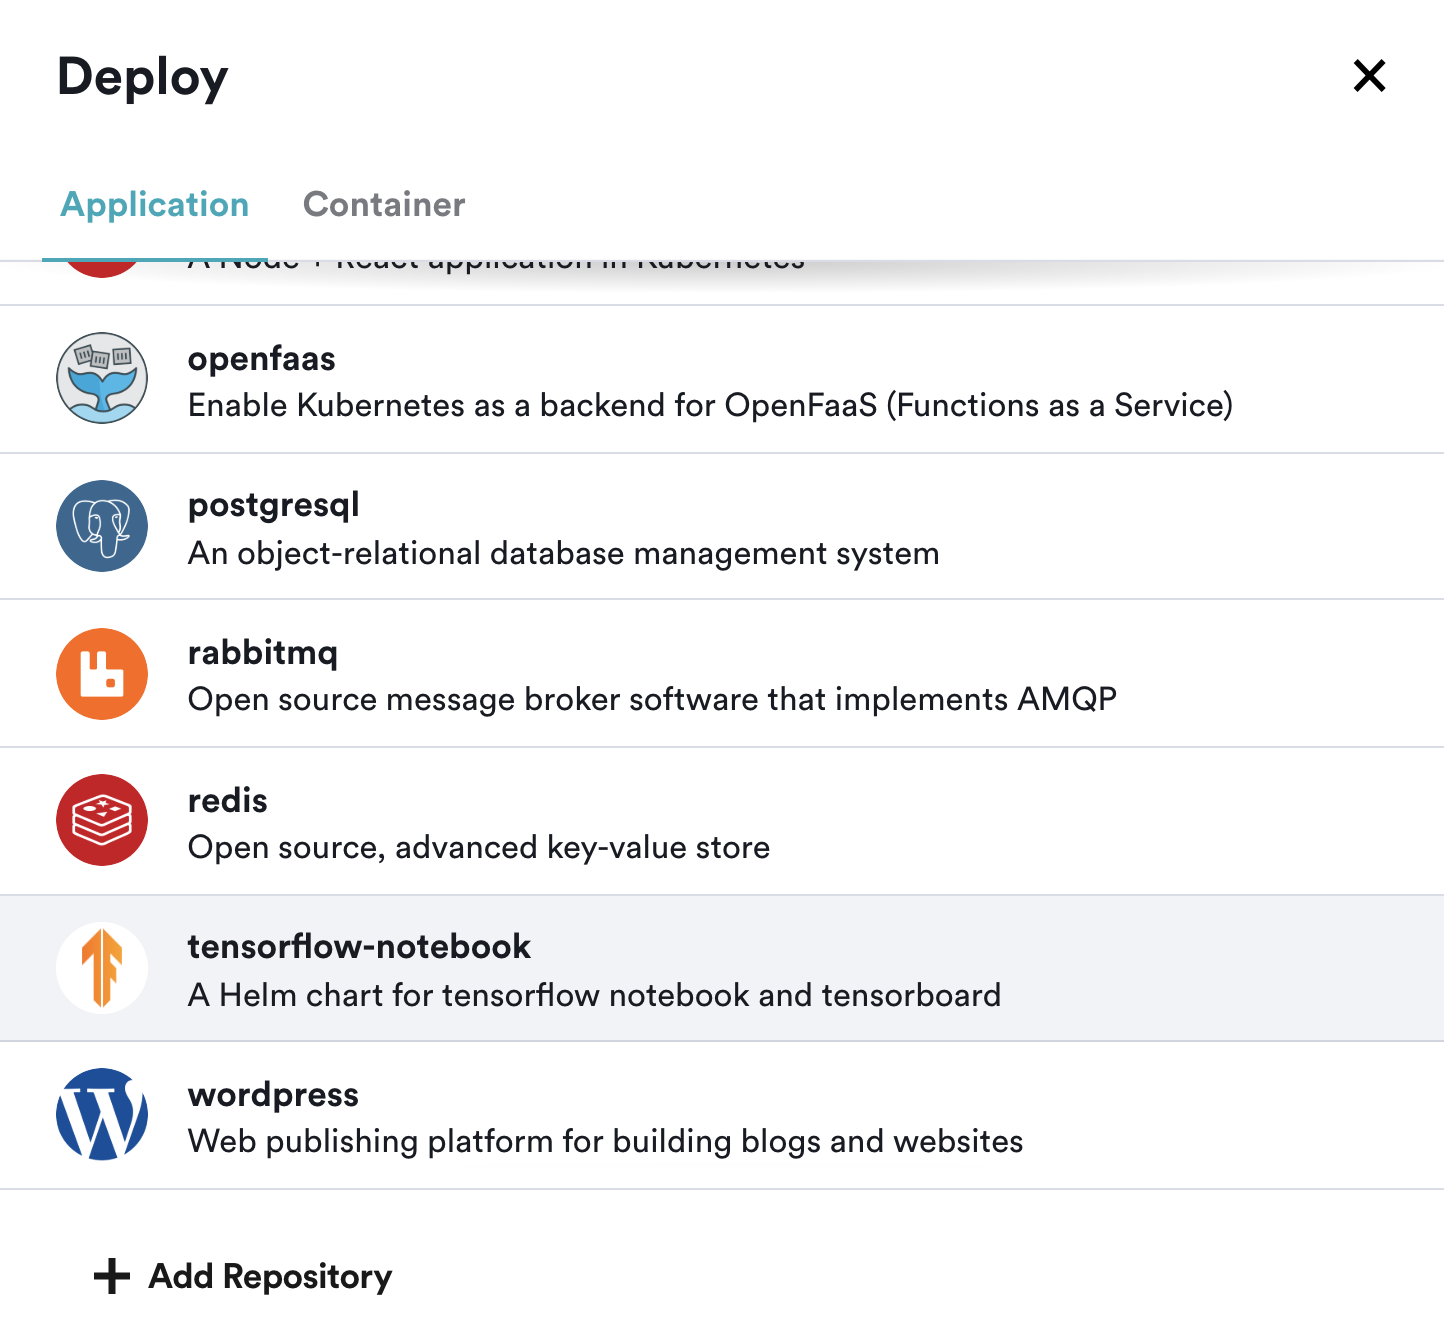Close the Deploy dialog

pyautogui.click(x=1369, y=76)
